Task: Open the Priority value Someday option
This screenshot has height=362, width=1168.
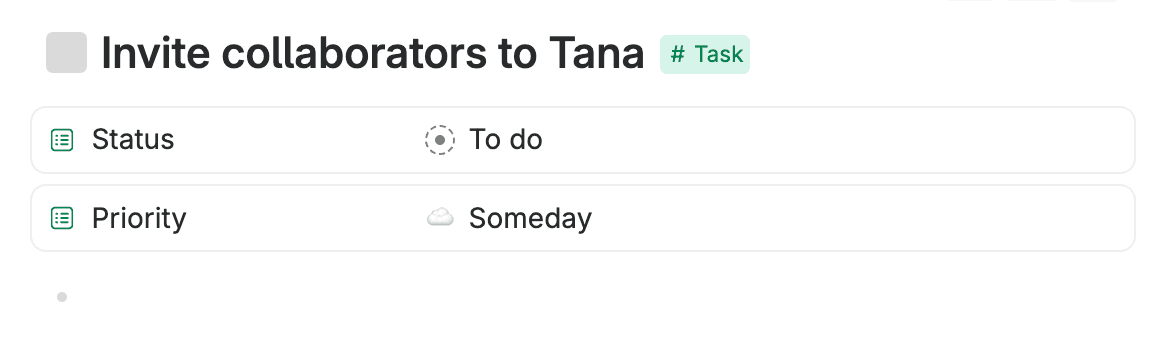Action: click(x=530, y=218)
